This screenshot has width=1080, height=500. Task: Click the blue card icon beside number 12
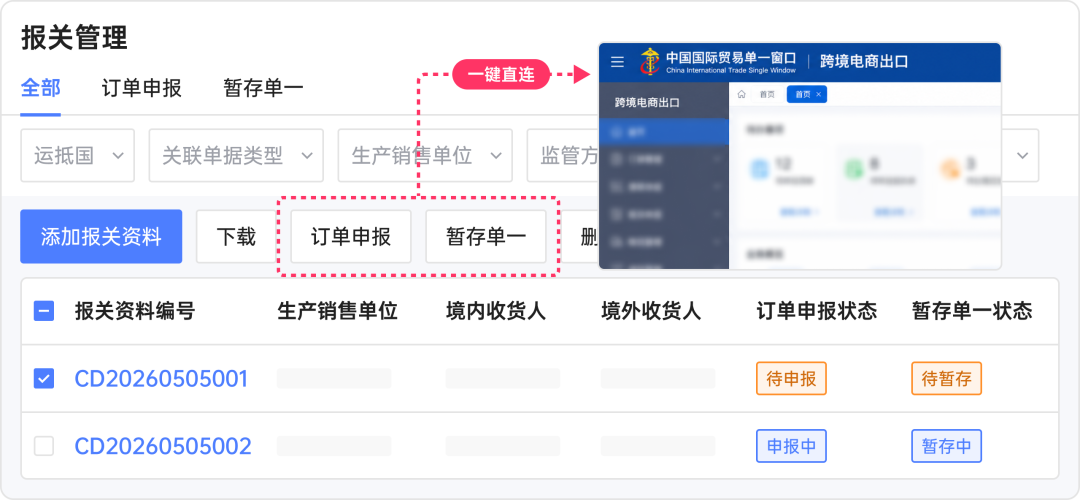click(758, 169)
